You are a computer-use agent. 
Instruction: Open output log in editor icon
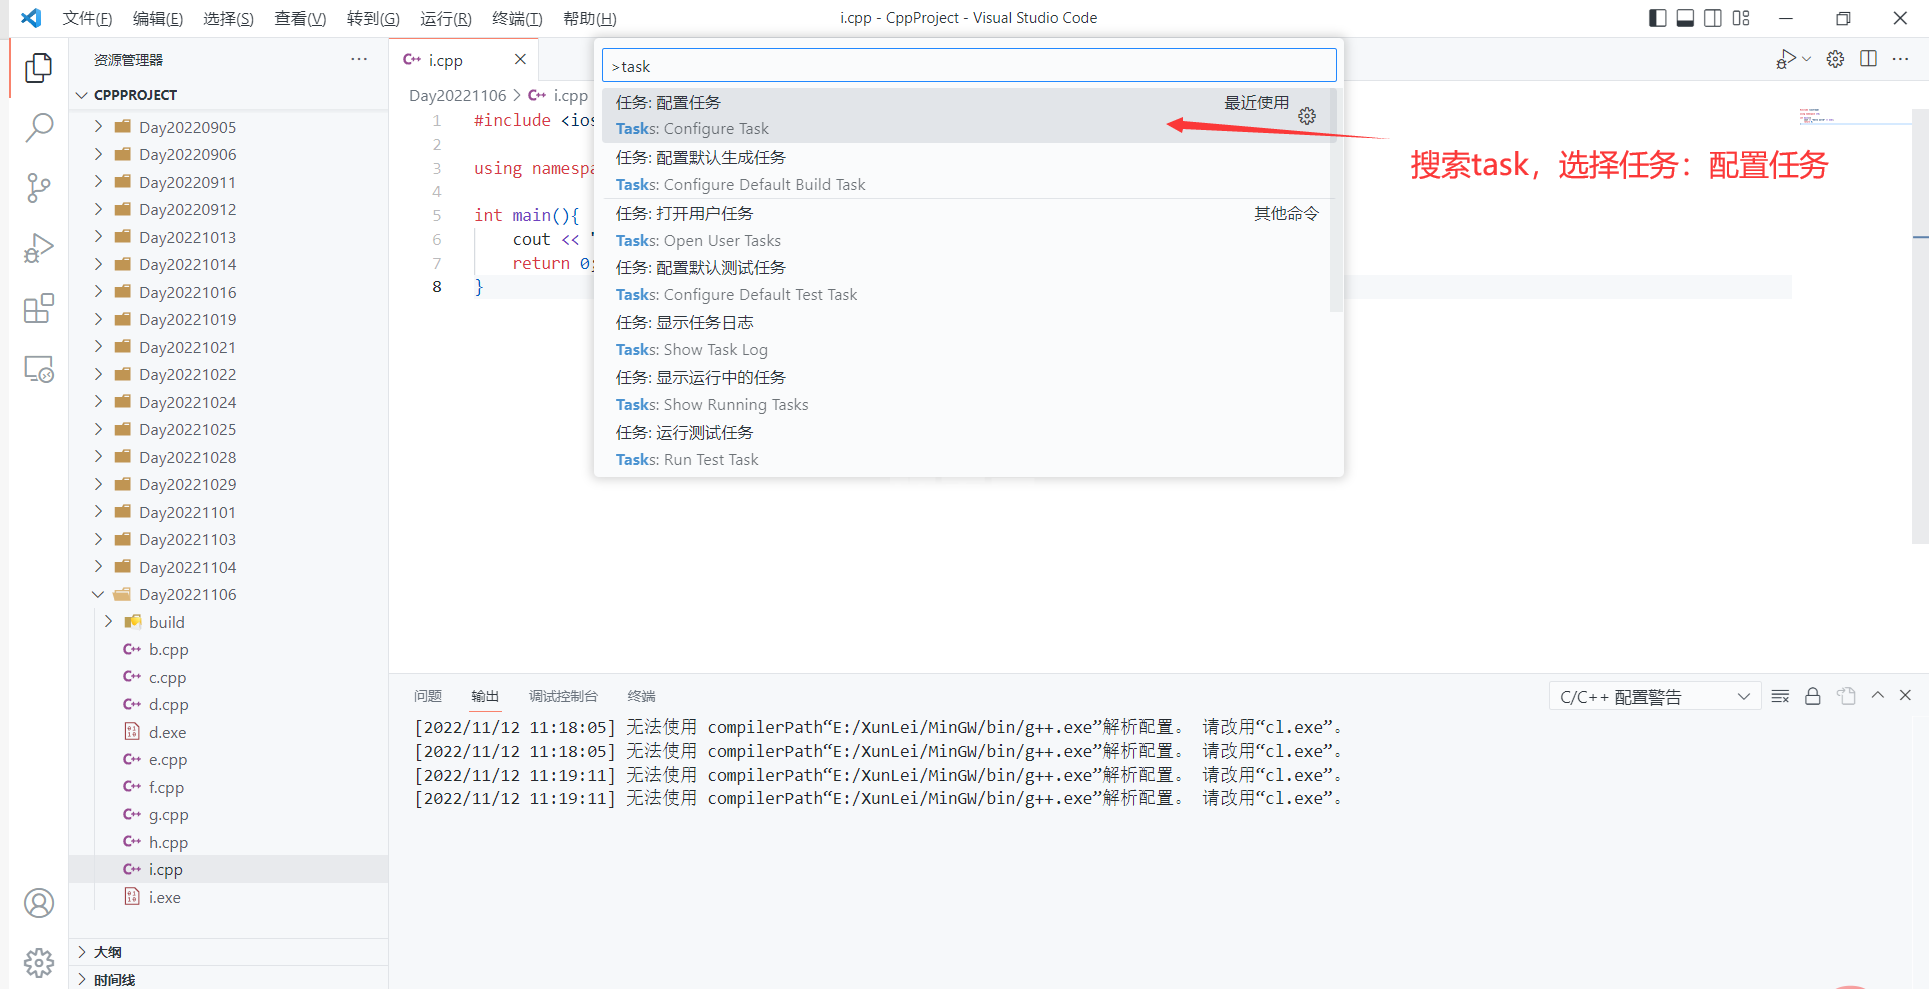pos(1846,696)
